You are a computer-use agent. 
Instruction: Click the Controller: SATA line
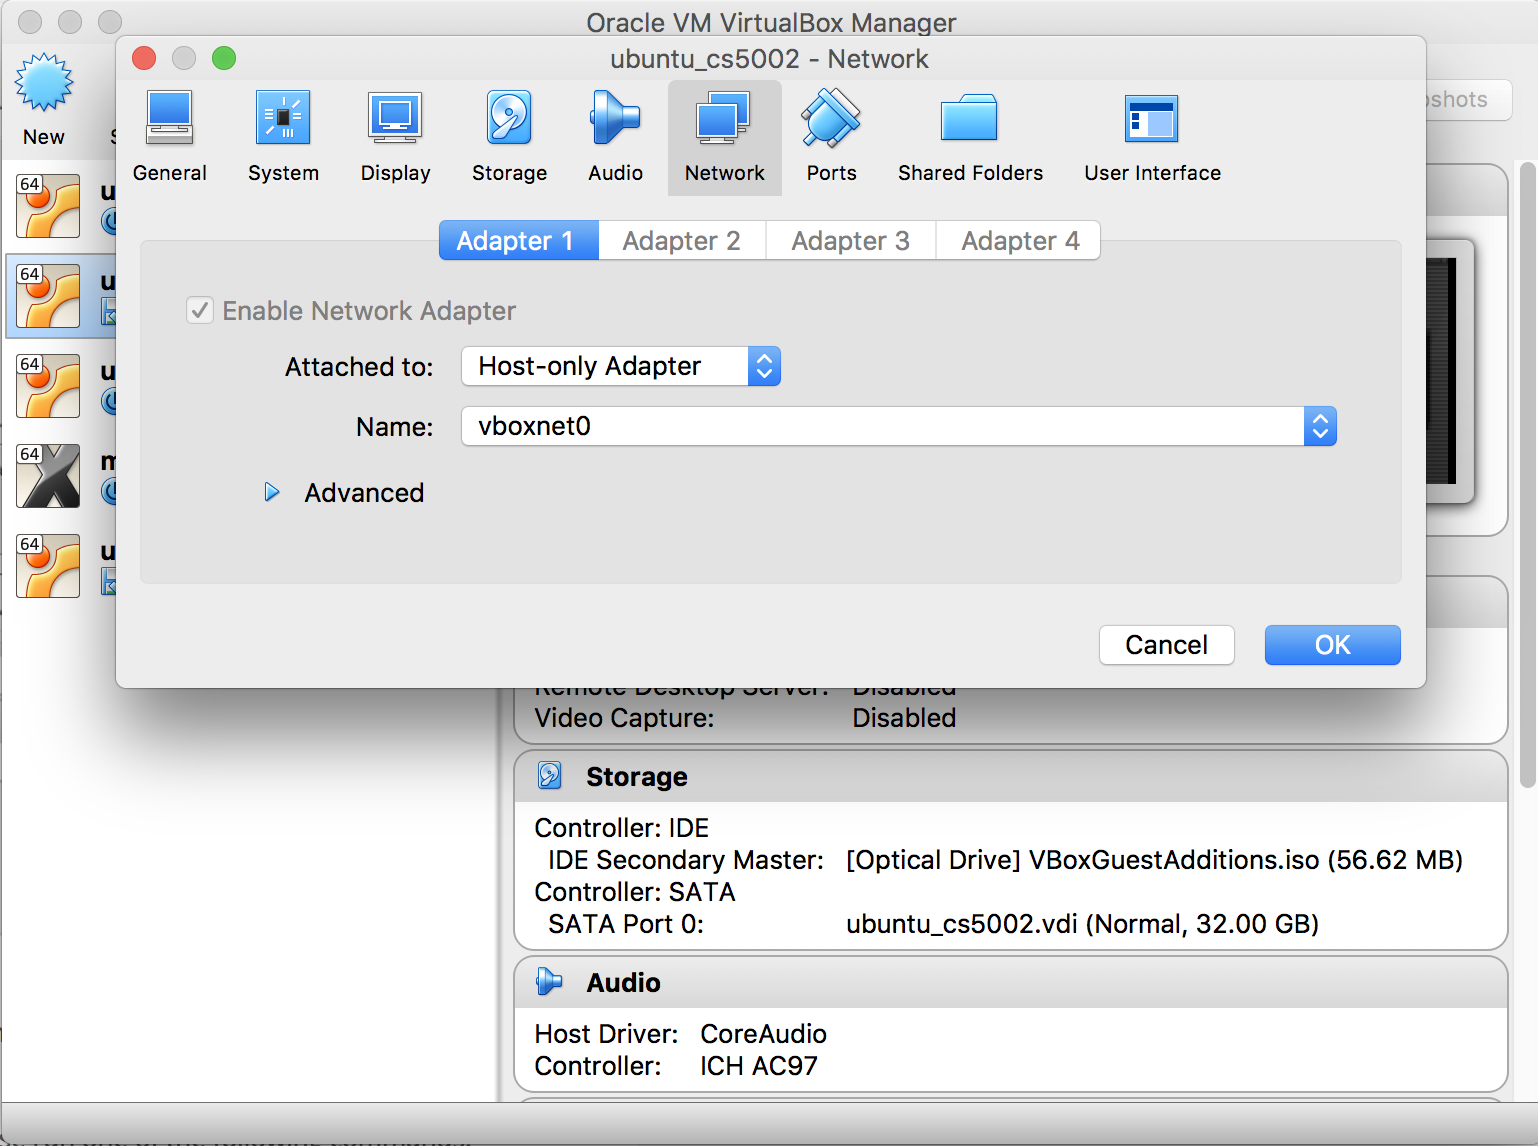635,892
